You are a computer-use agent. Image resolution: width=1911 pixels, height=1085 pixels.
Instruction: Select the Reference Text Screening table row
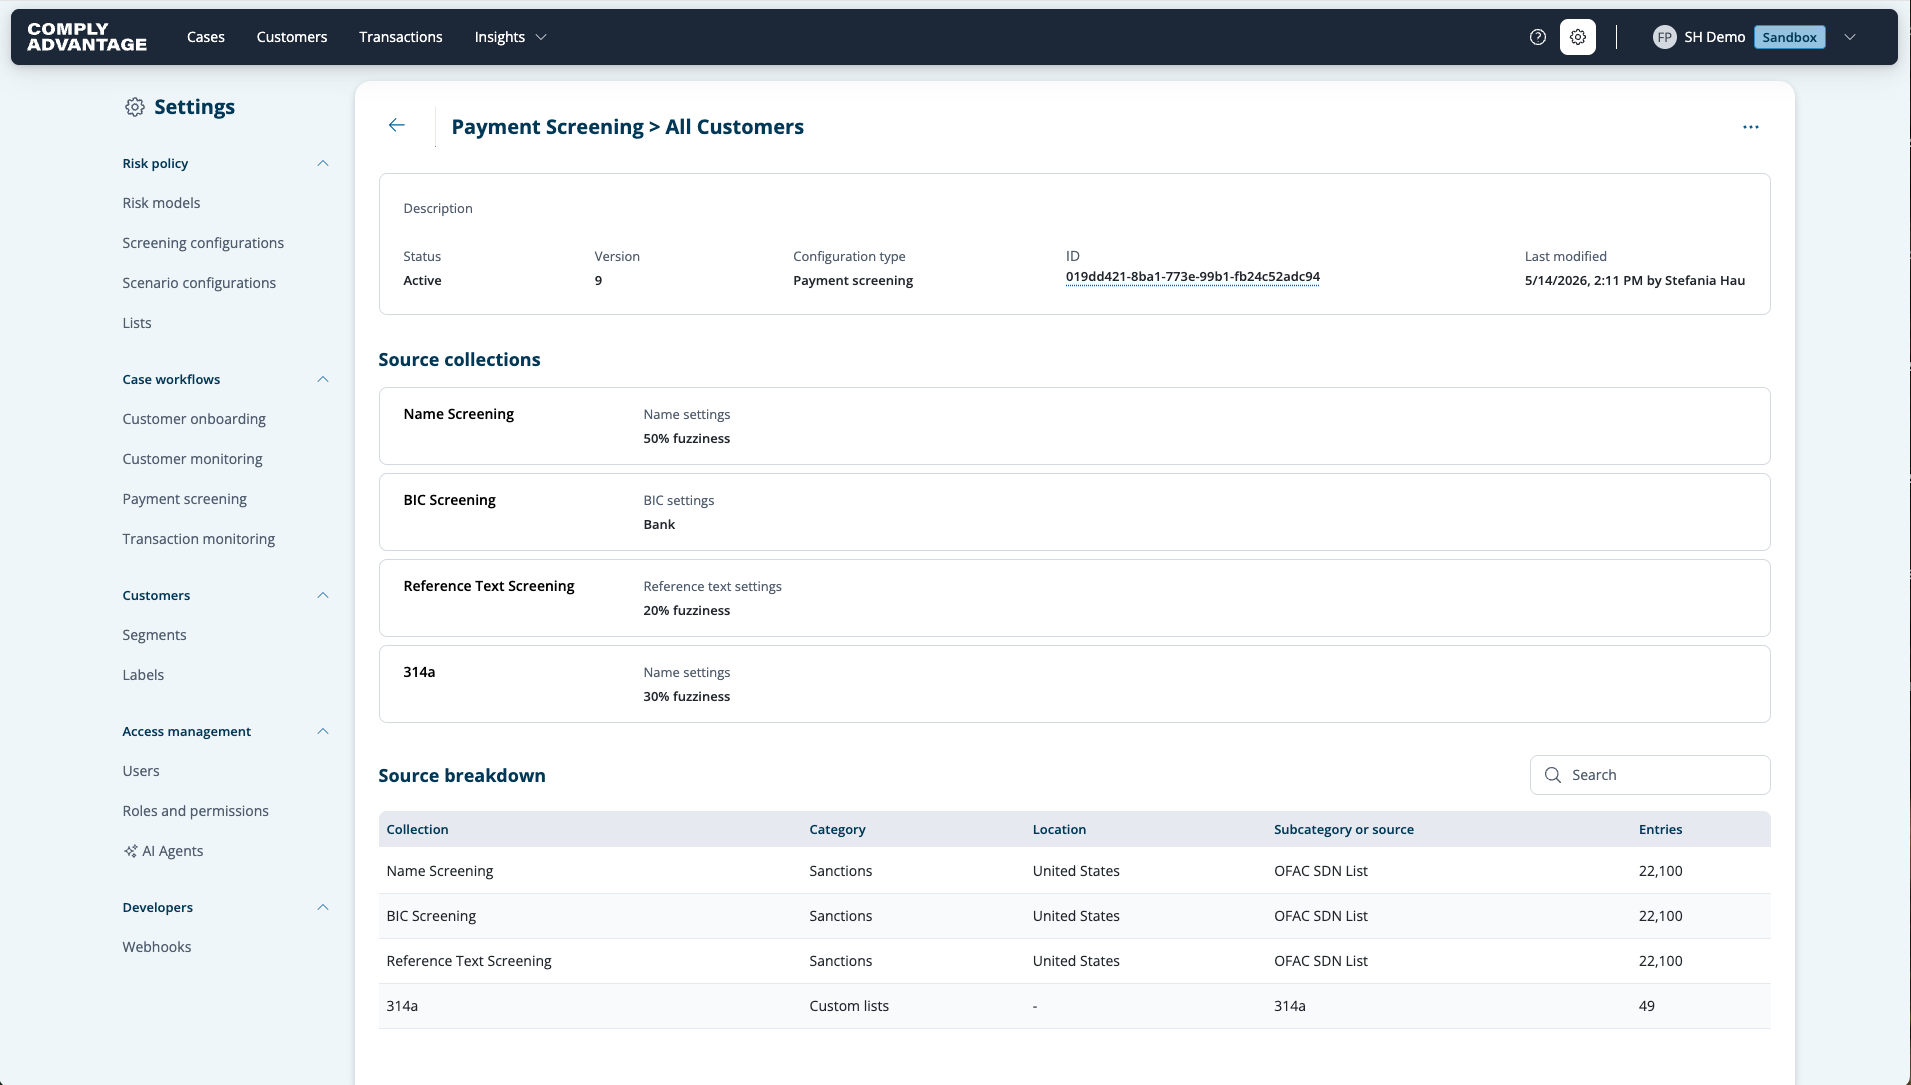click(x=1074, y=961)
